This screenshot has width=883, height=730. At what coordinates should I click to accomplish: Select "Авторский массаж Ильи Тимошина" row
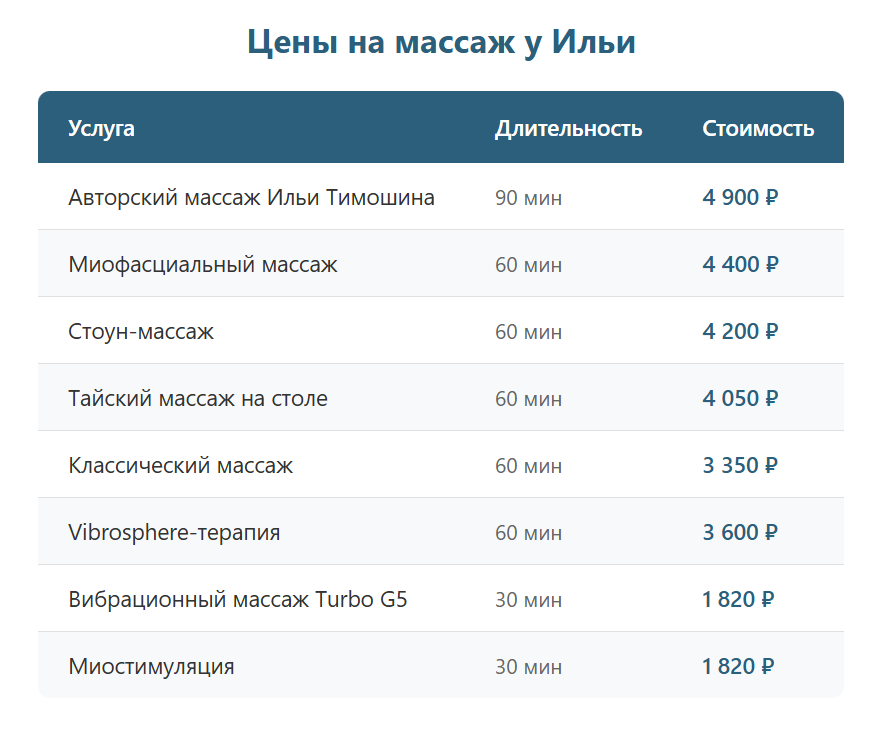[x=251, y=198]
